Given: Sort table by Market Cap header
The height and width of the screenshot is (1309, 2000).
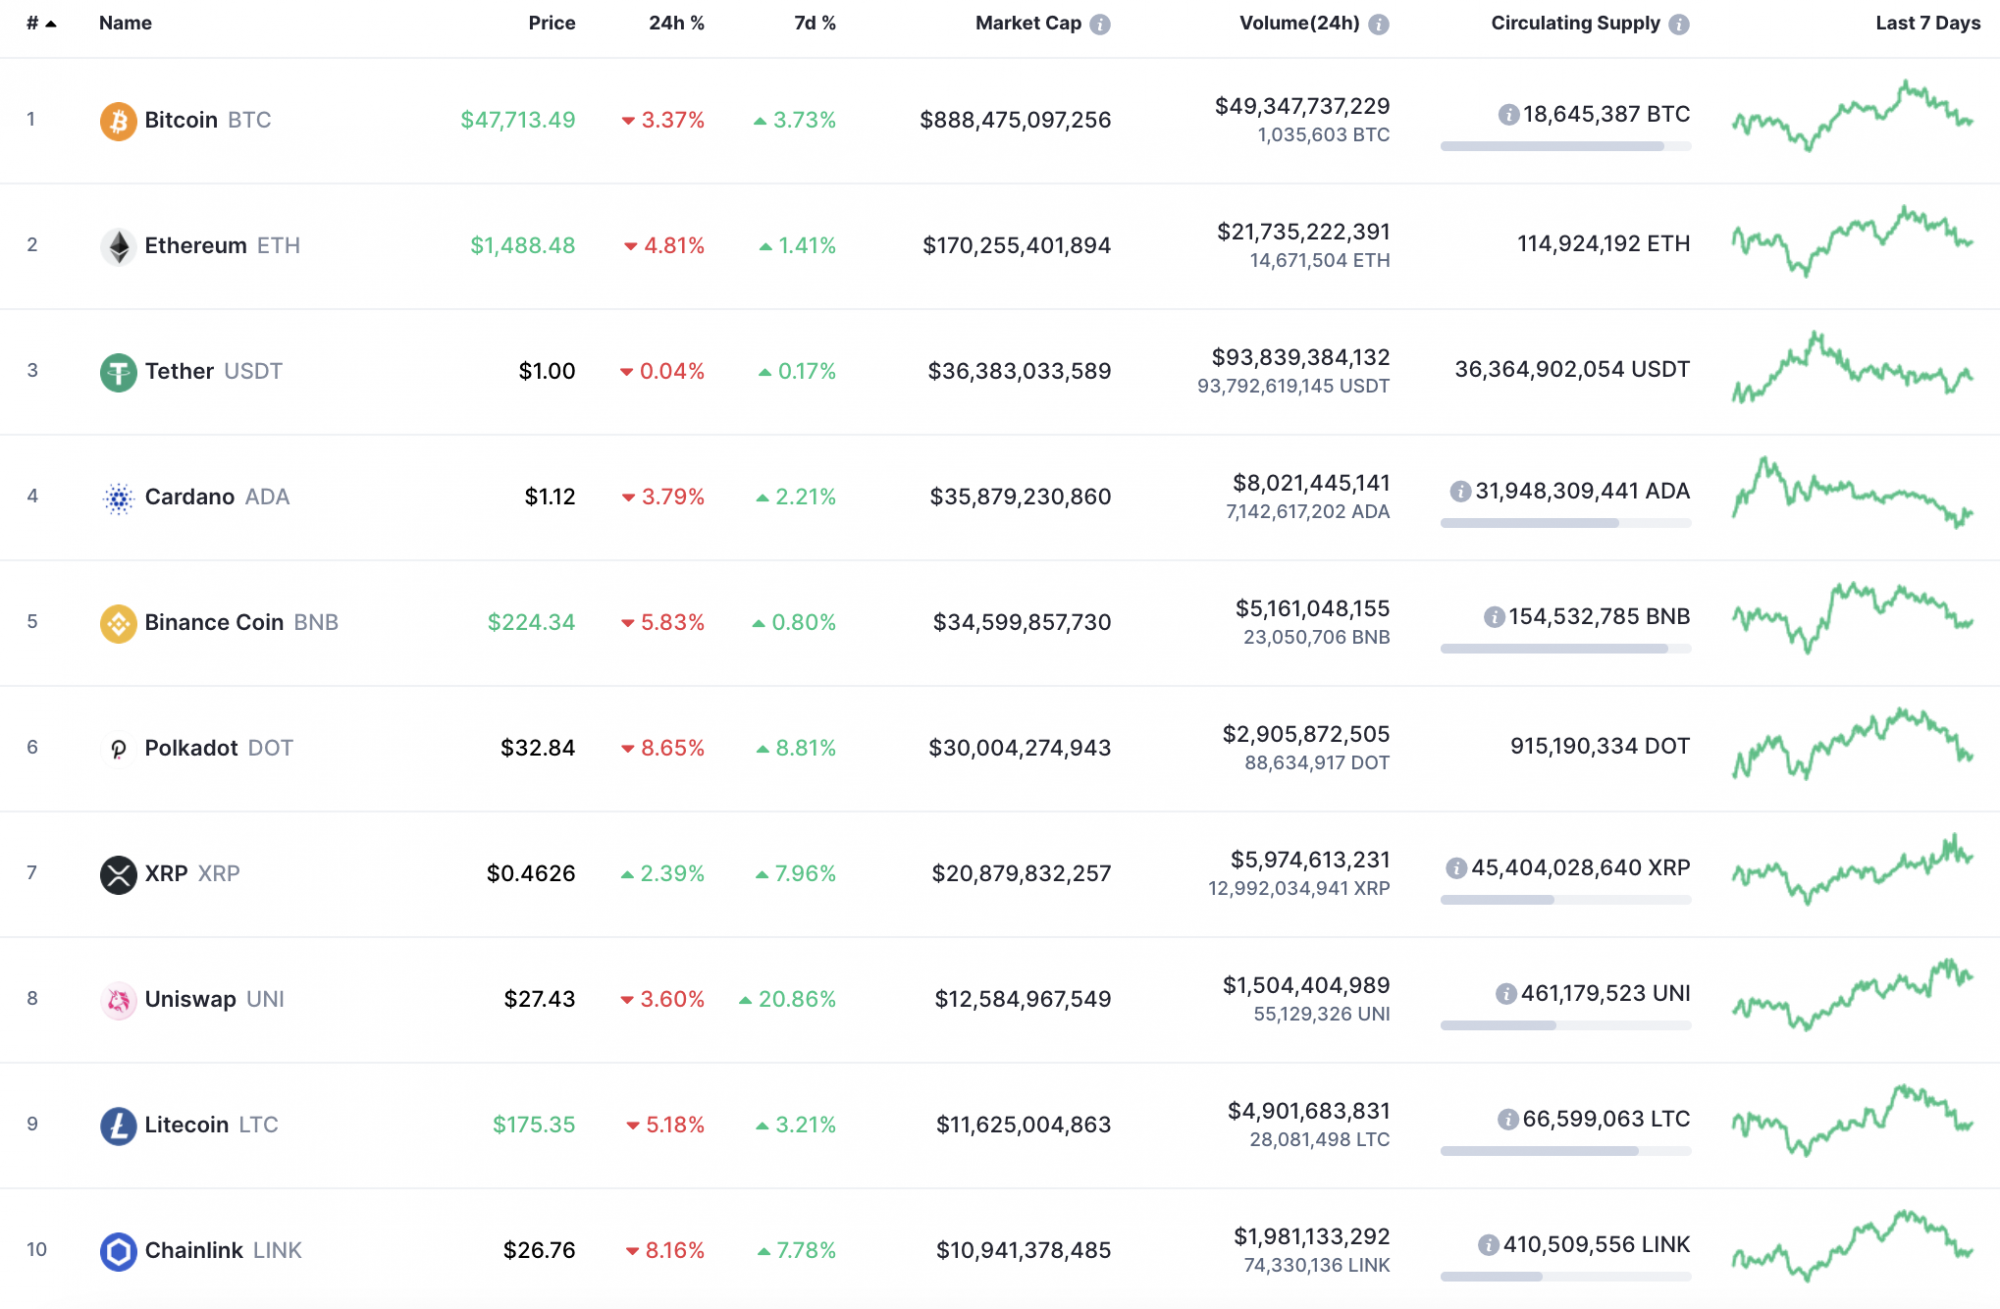Looking at the screenshot, I should coord(1028,23).
